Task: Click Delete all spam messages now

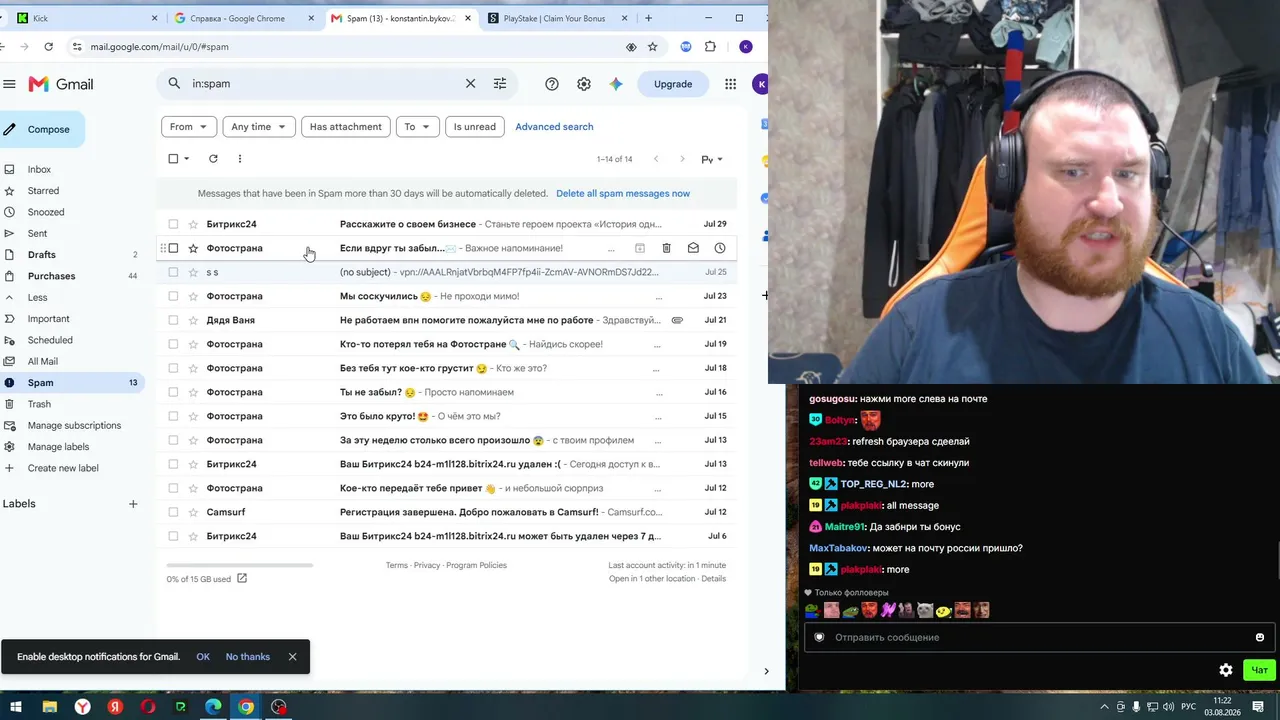Action: pos(623,194)
